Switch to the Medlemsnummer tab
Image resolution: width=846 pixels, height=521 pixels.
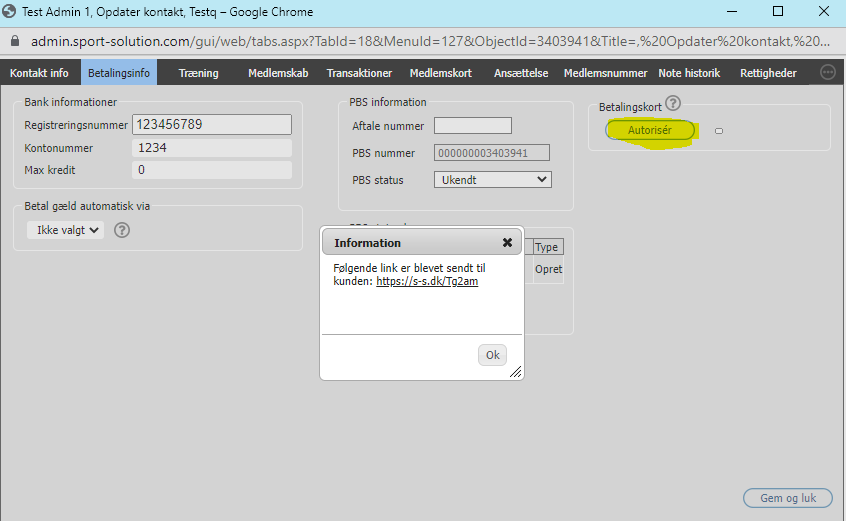pos(605,73)
